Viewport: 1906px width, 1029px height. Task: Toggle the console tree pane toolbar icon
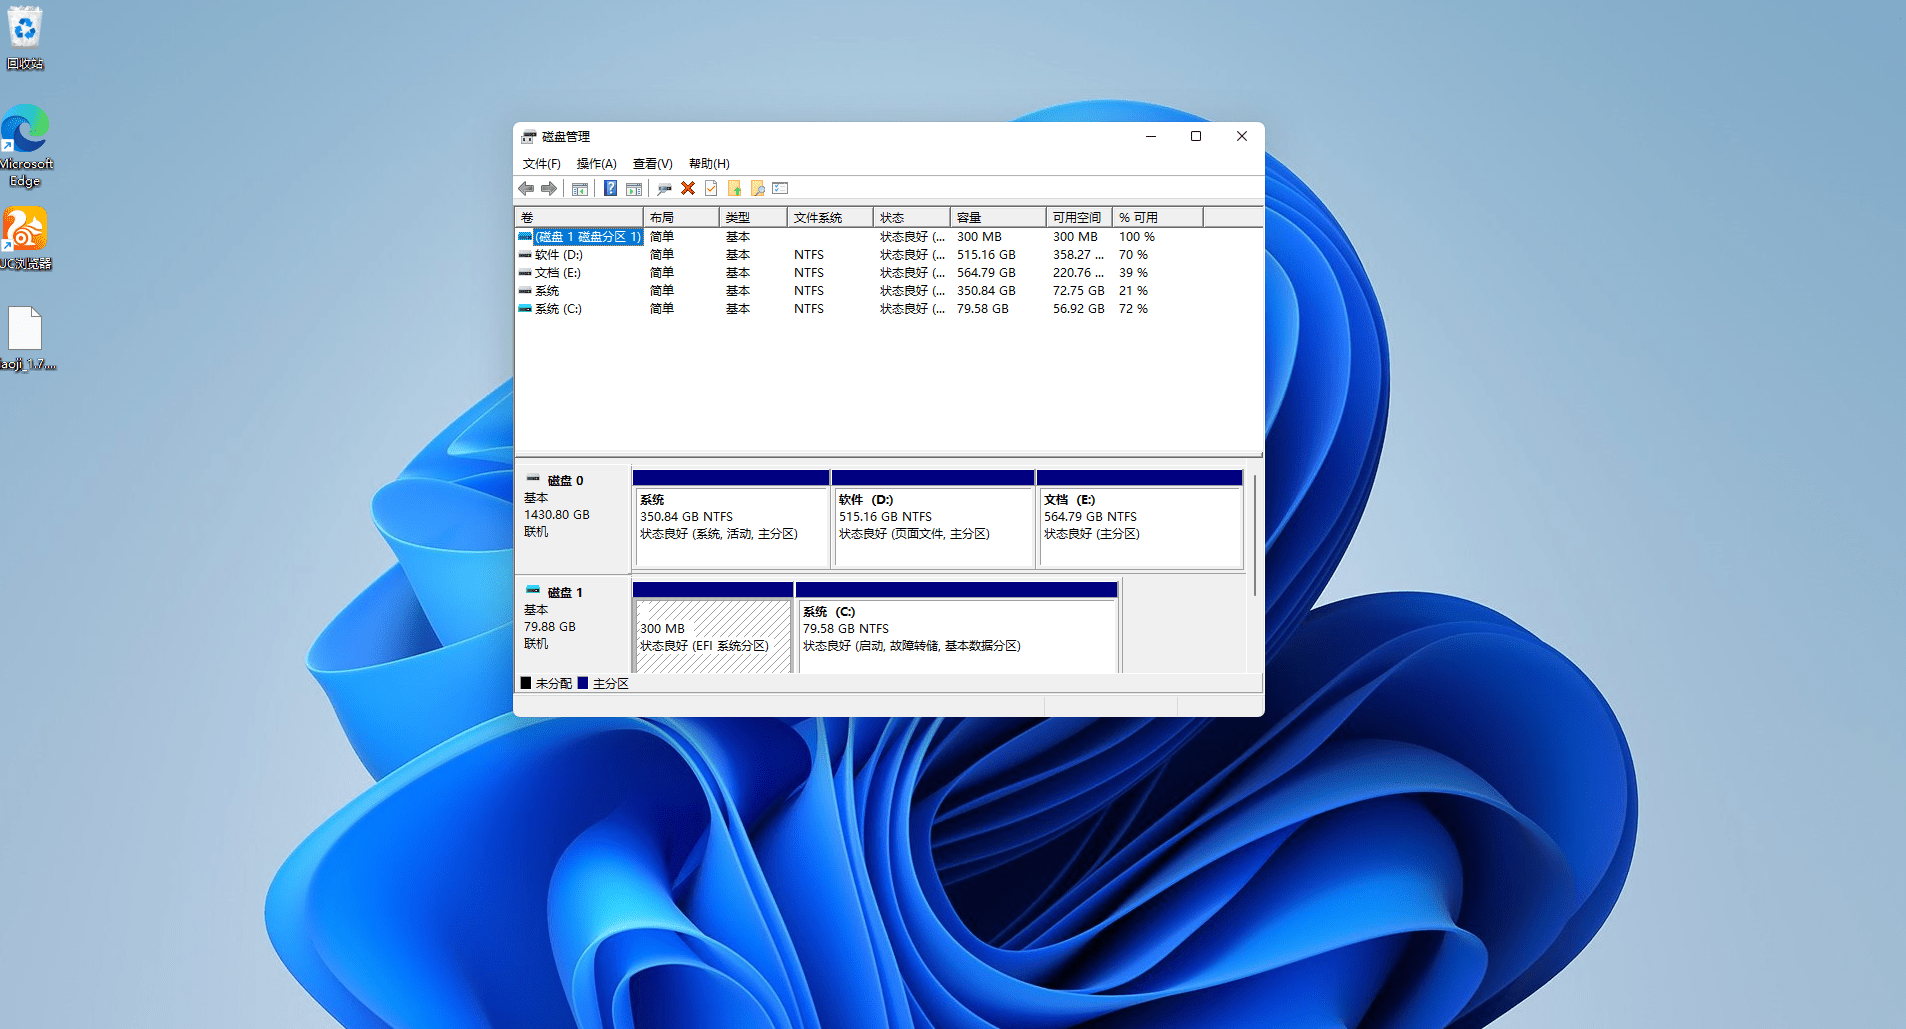(x=579, y=188)
